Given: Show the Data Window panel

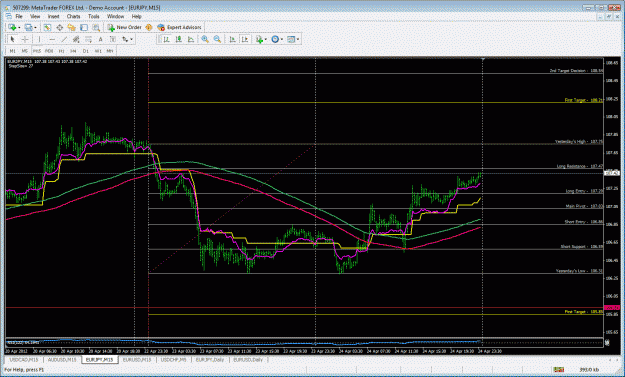Looking at the screenshot, I should coord(59,27).
